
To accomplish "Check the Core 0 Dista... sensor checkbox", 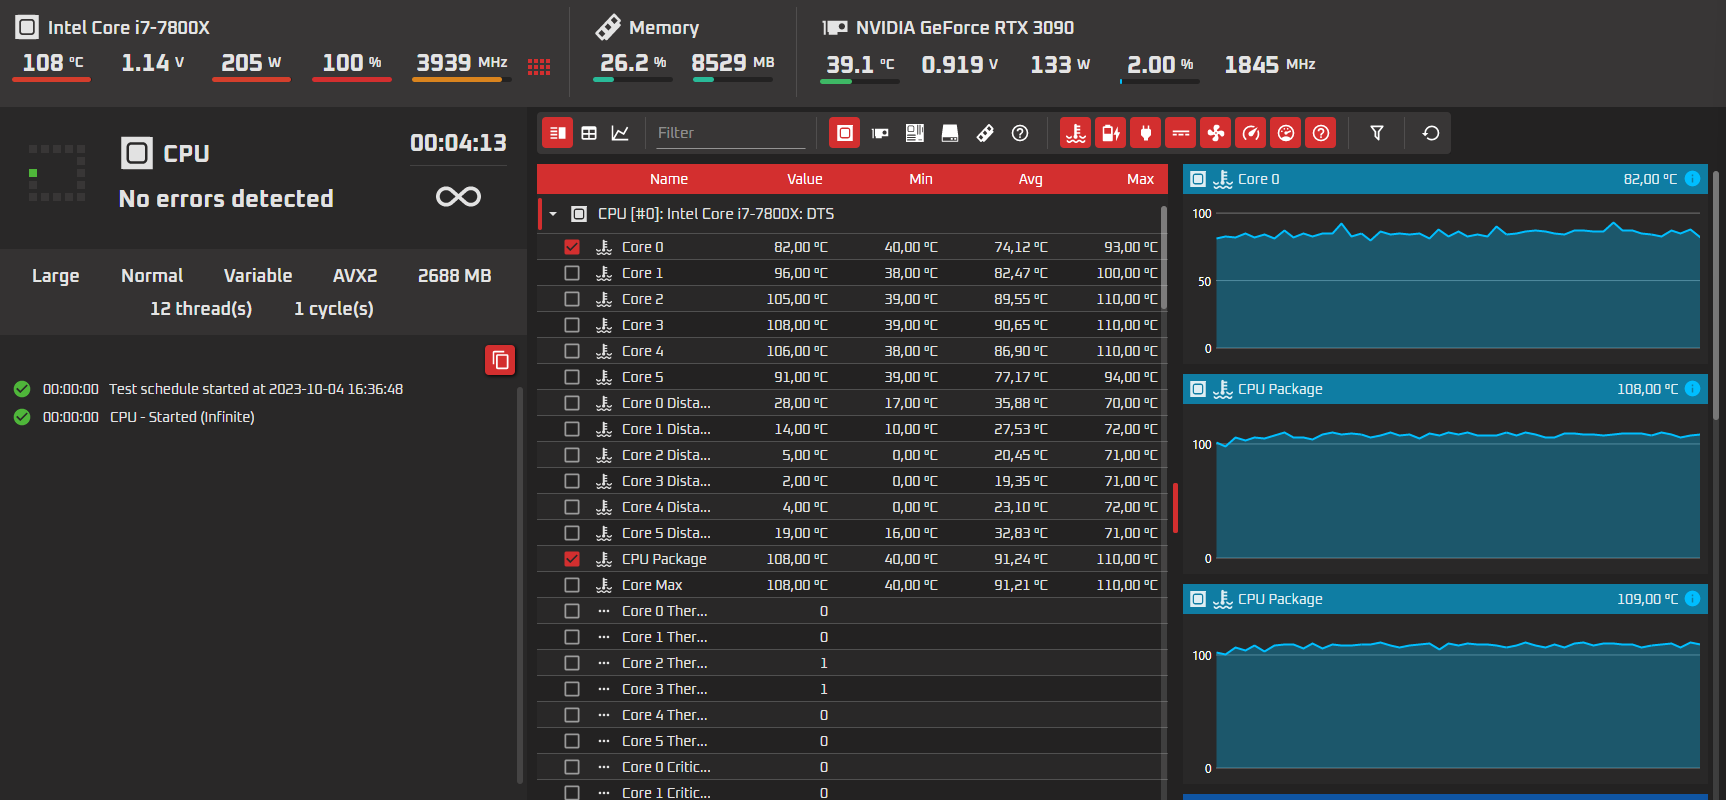I will (x=572, y=403).
